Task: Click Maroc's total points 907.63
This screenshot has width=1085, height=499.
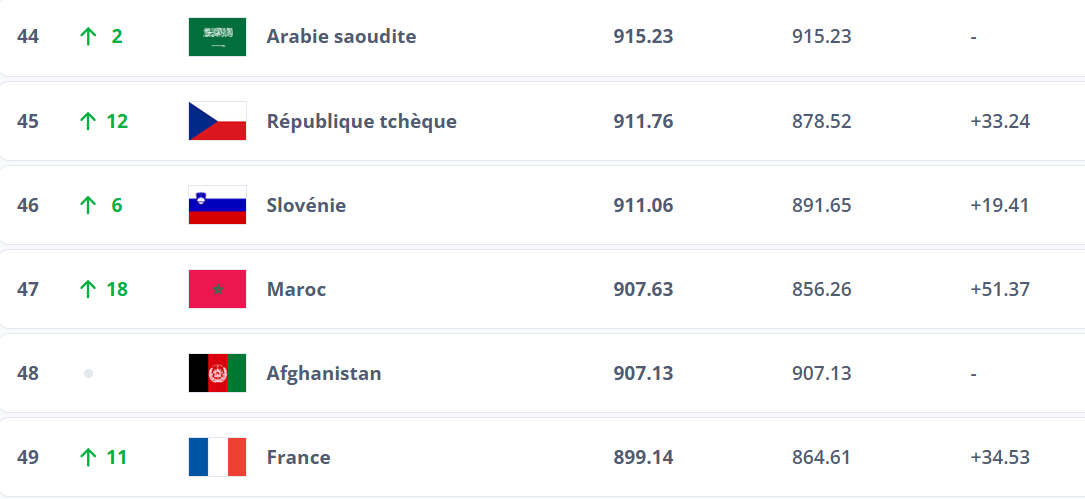Action: pos(643,289)
